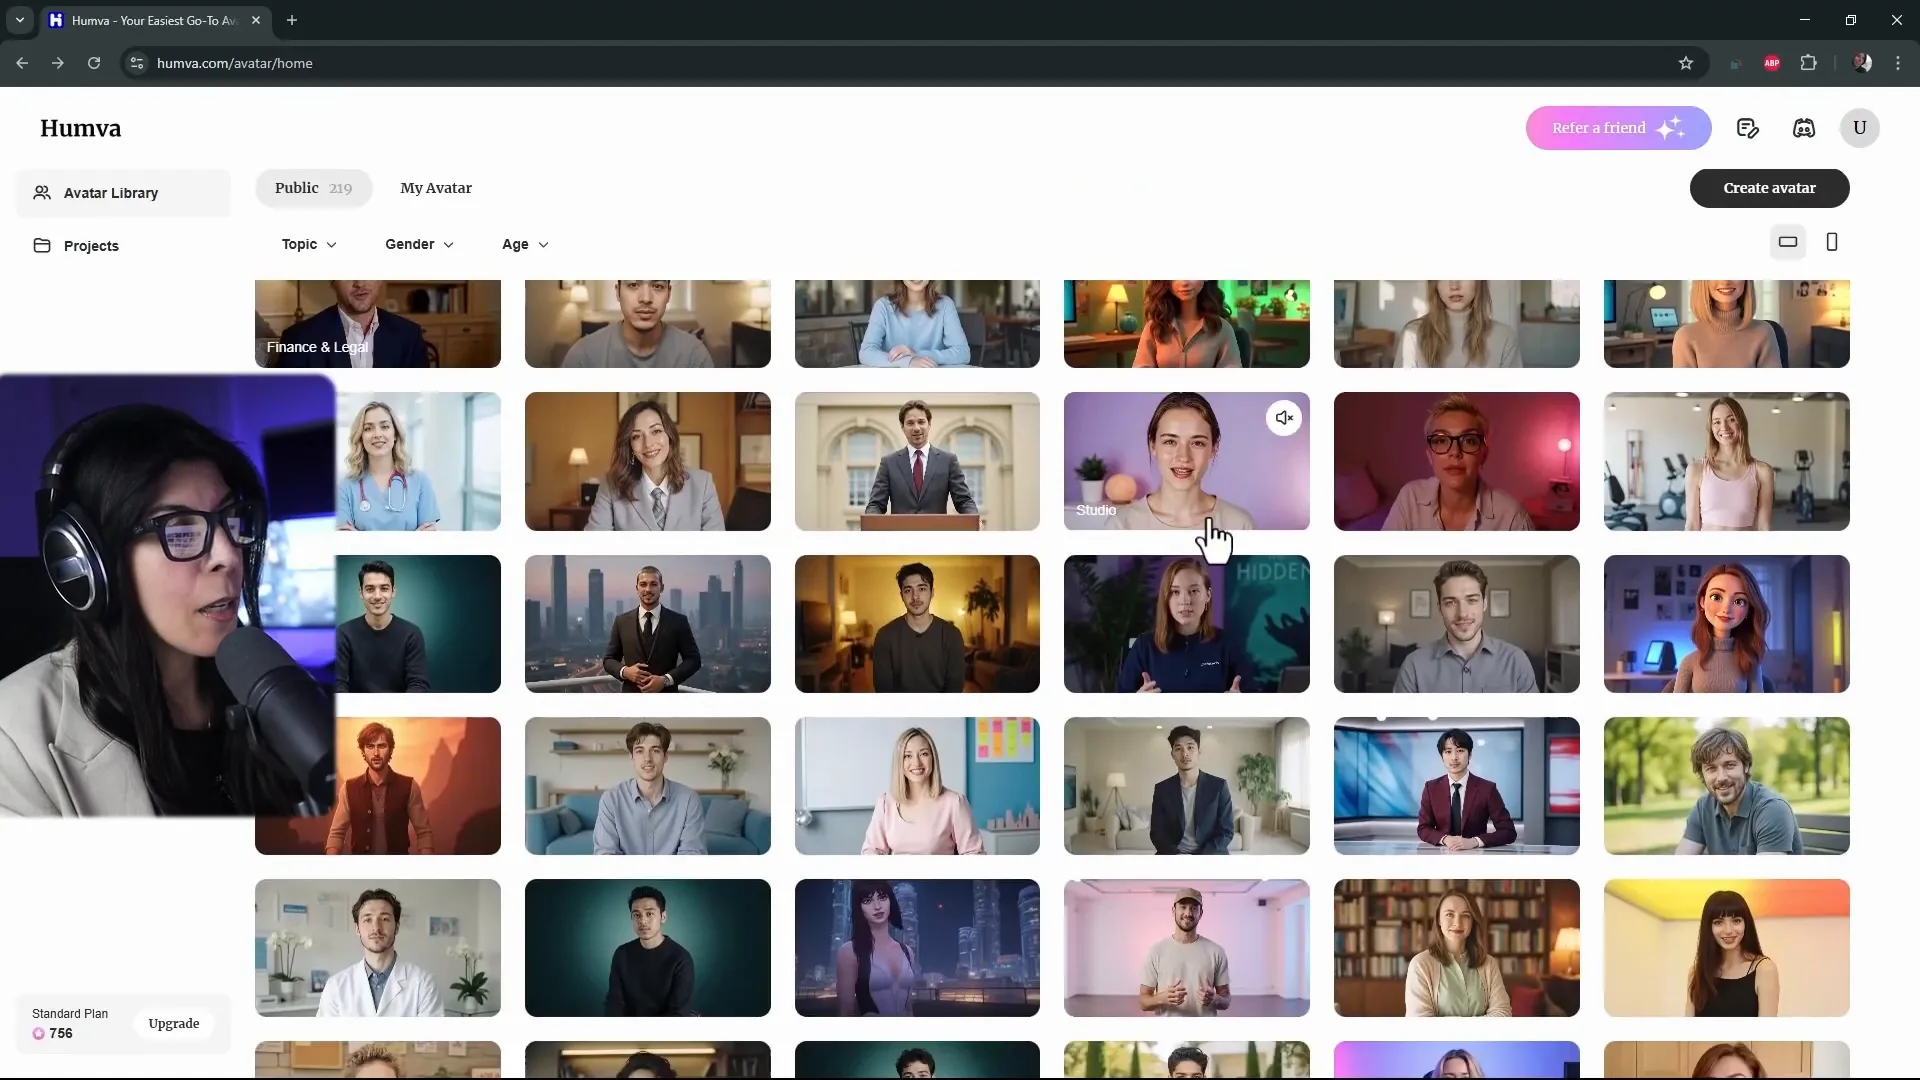Choose the man in cap gesturing avatar
This screenshot has width=1920, height=1080.
1186,948
